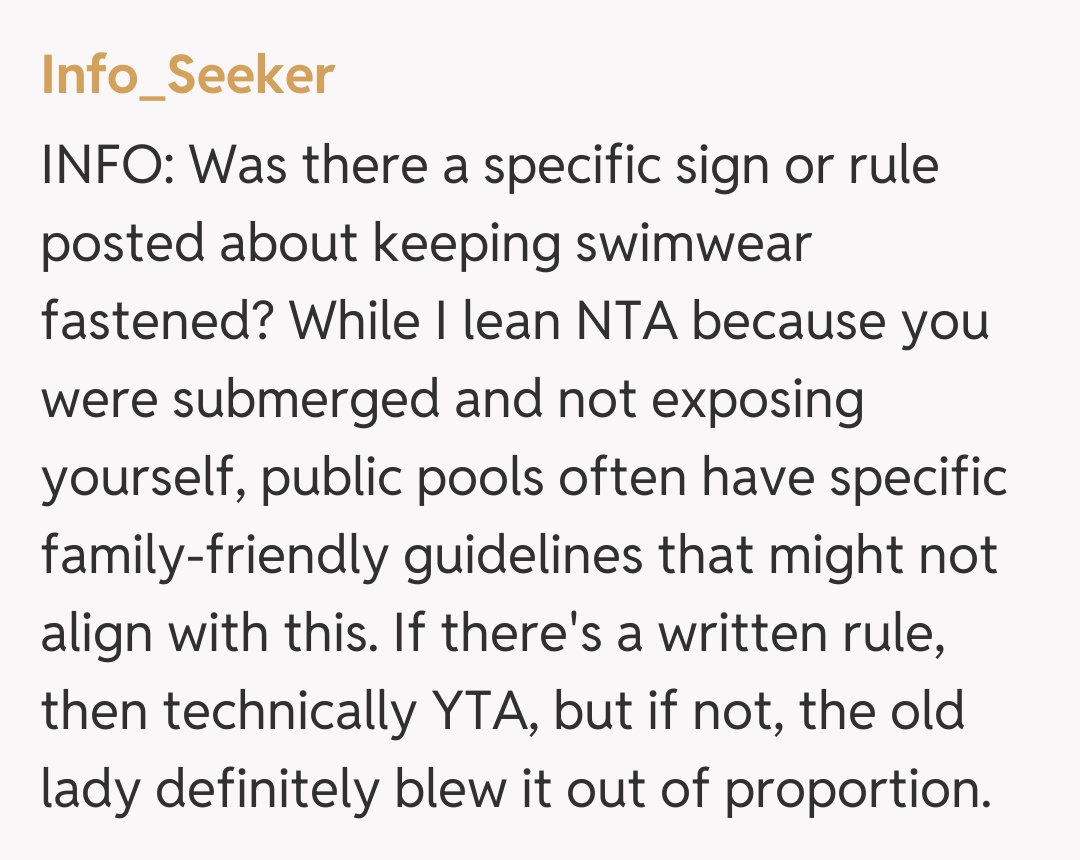Open the Info_Seeker user profile
Image resolution: width=1080 pixels, height=860 pixels.
(187, 75)
